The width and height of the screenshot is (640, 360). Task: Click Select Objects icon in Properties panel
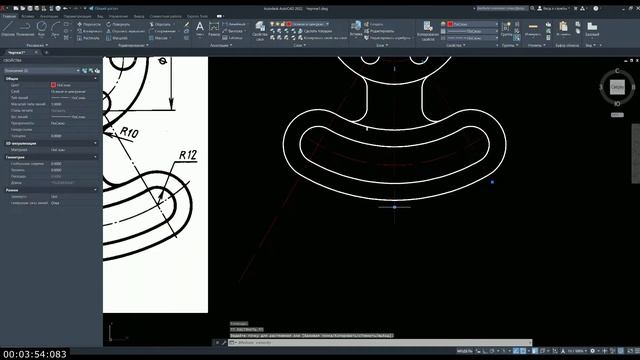[x=91, y=71]
